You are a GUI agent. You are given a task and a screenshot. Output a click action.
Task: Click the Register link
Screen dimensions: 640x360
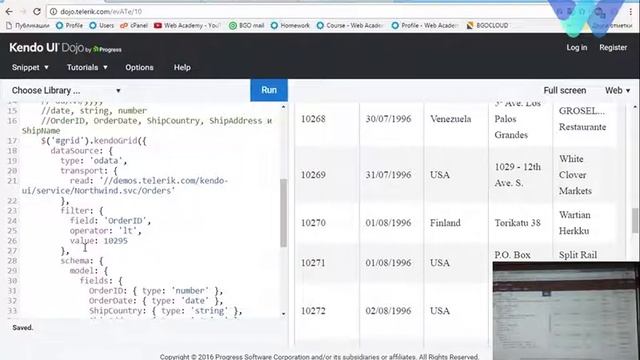point(613,47)
